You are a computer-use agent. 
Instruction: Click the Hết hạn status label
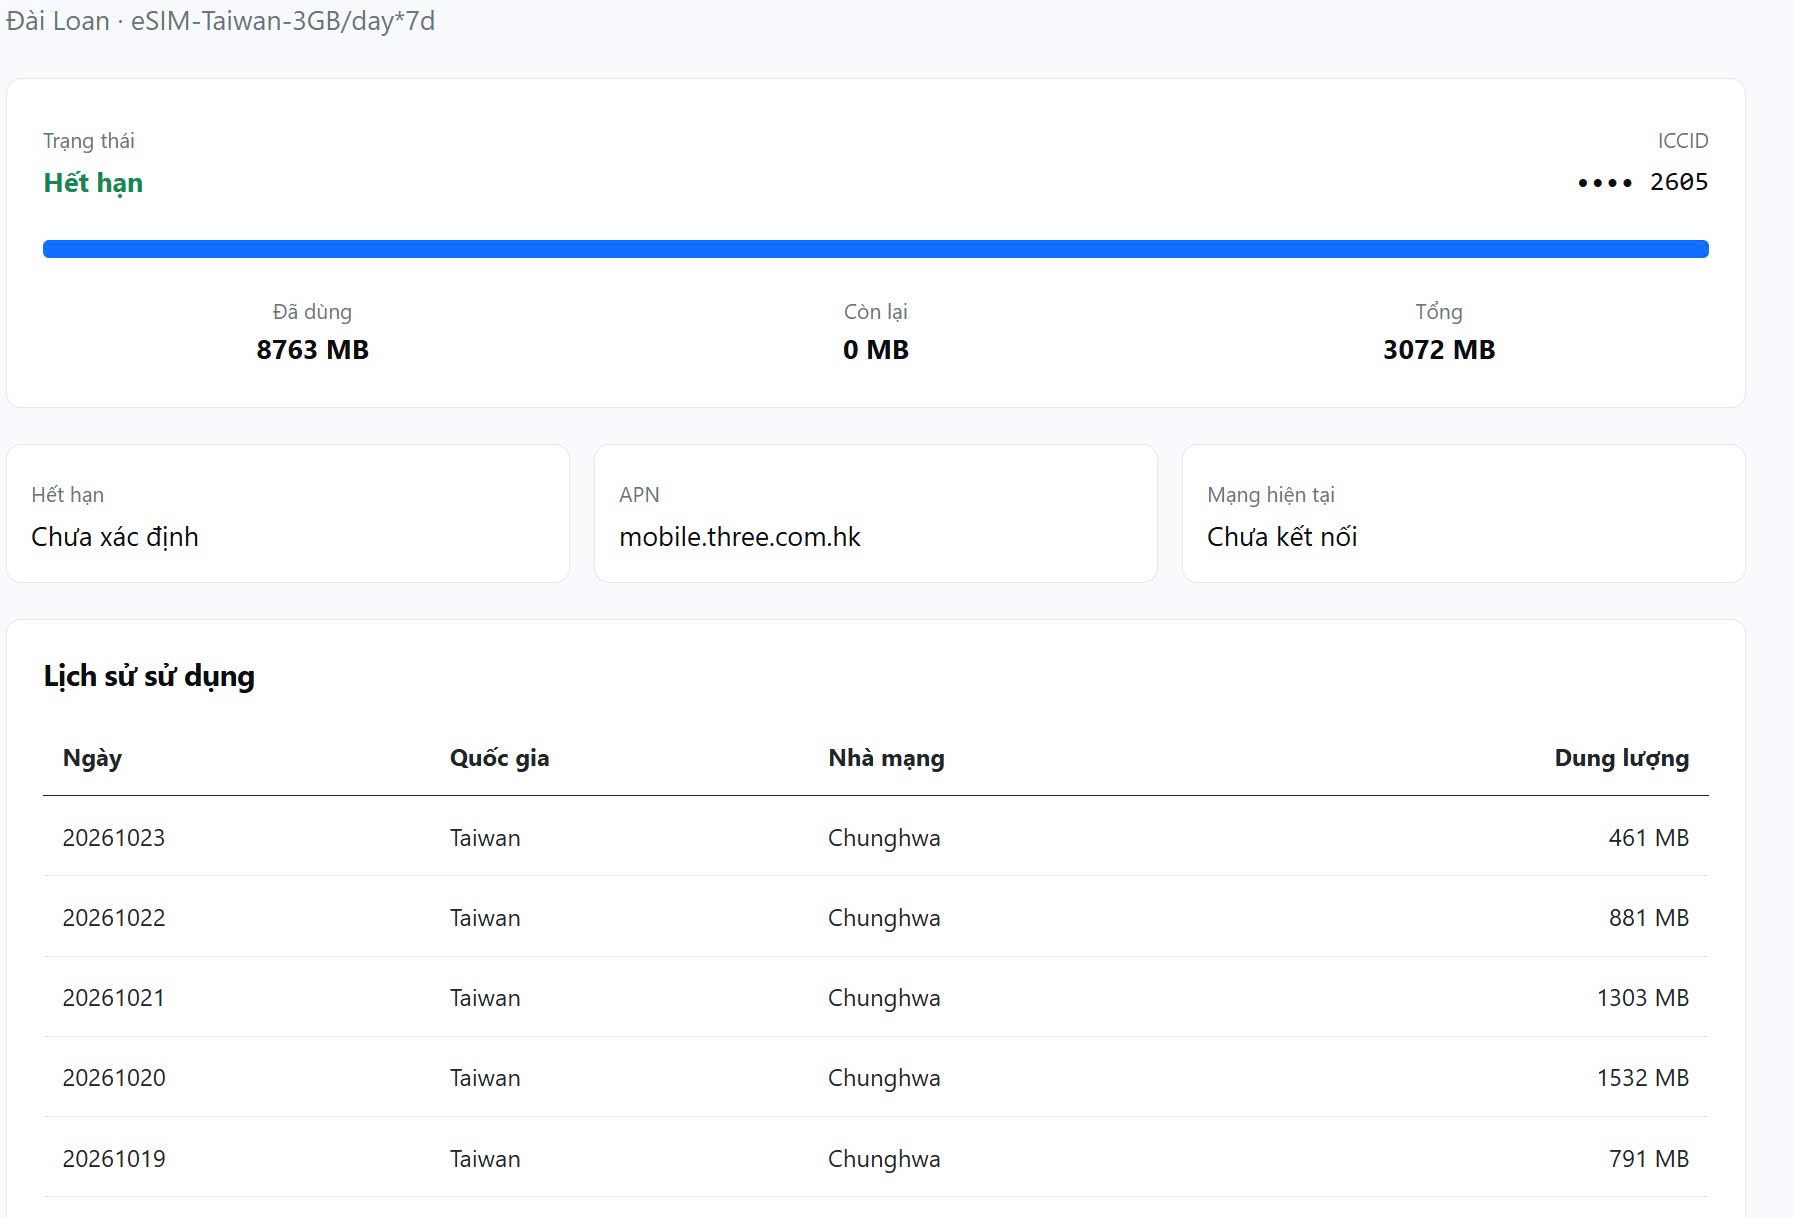93,183
